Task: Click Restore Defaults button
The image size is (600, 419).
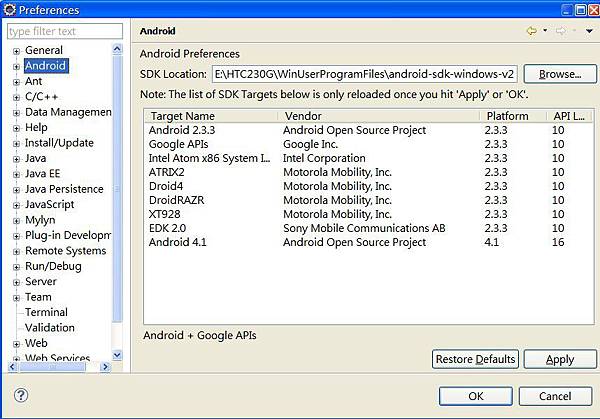Action: (x=475, y=359)
